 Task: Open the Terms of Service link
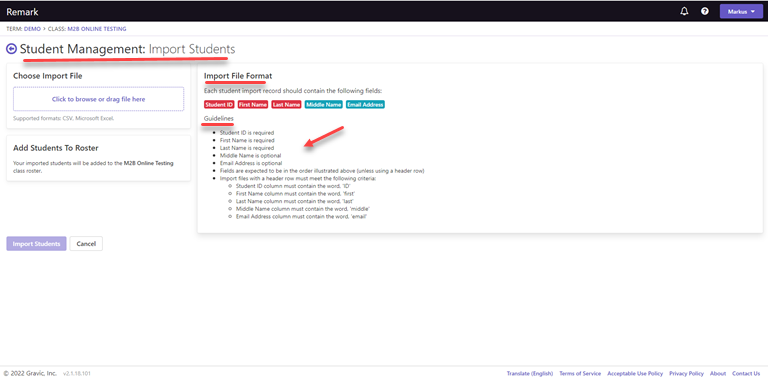(580, 374)
